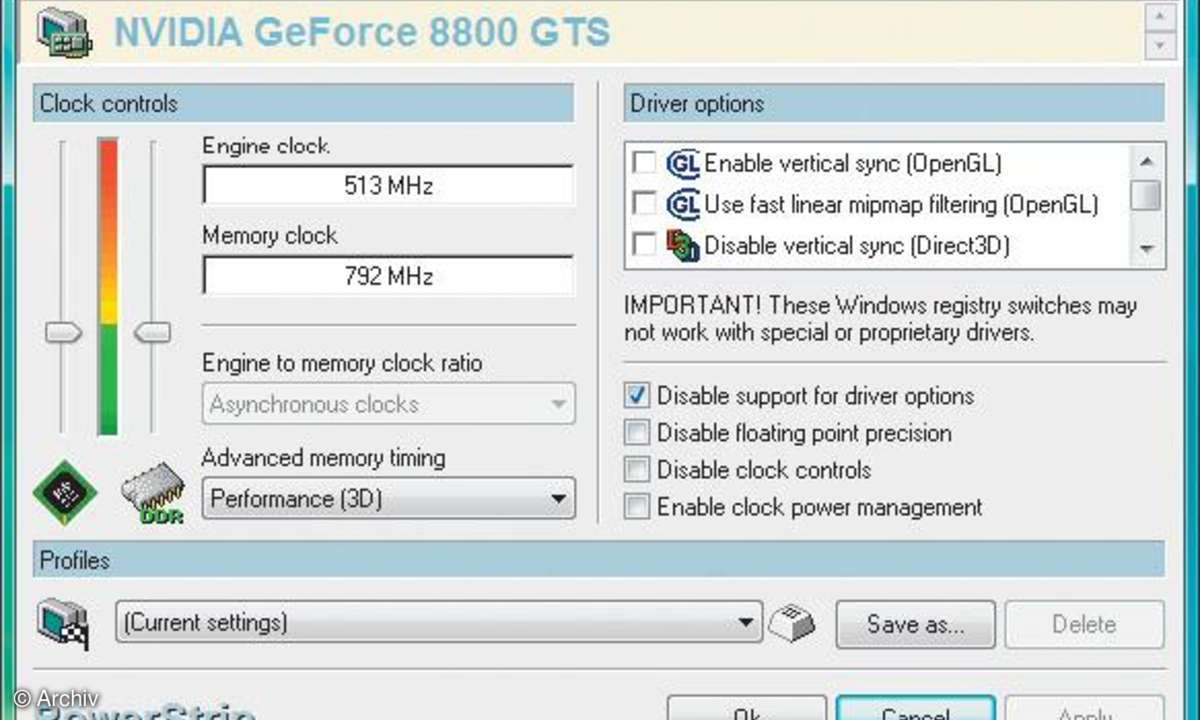1200x720 pixels.
Task: Click the down arrow beside the NVIDIA title
Action: 1160,45
